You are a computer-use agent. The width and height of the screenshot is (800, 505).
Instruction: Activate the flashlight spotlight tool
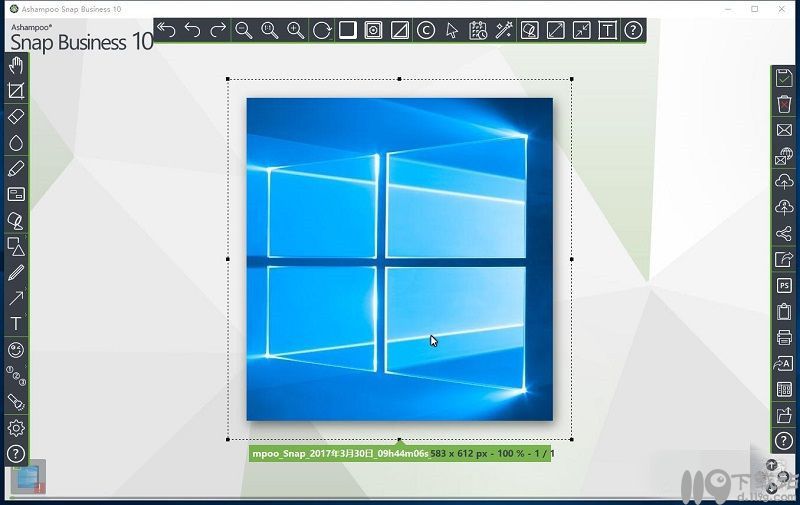16,402
